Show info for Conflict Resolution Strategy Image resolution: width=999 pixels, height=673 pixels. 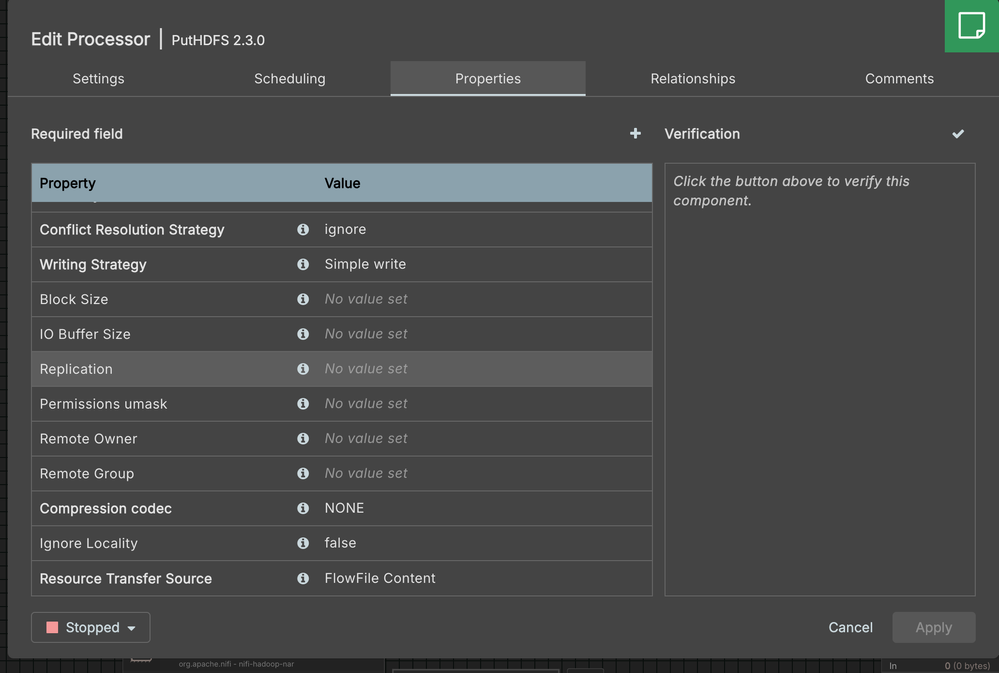[x=303, y=229]
